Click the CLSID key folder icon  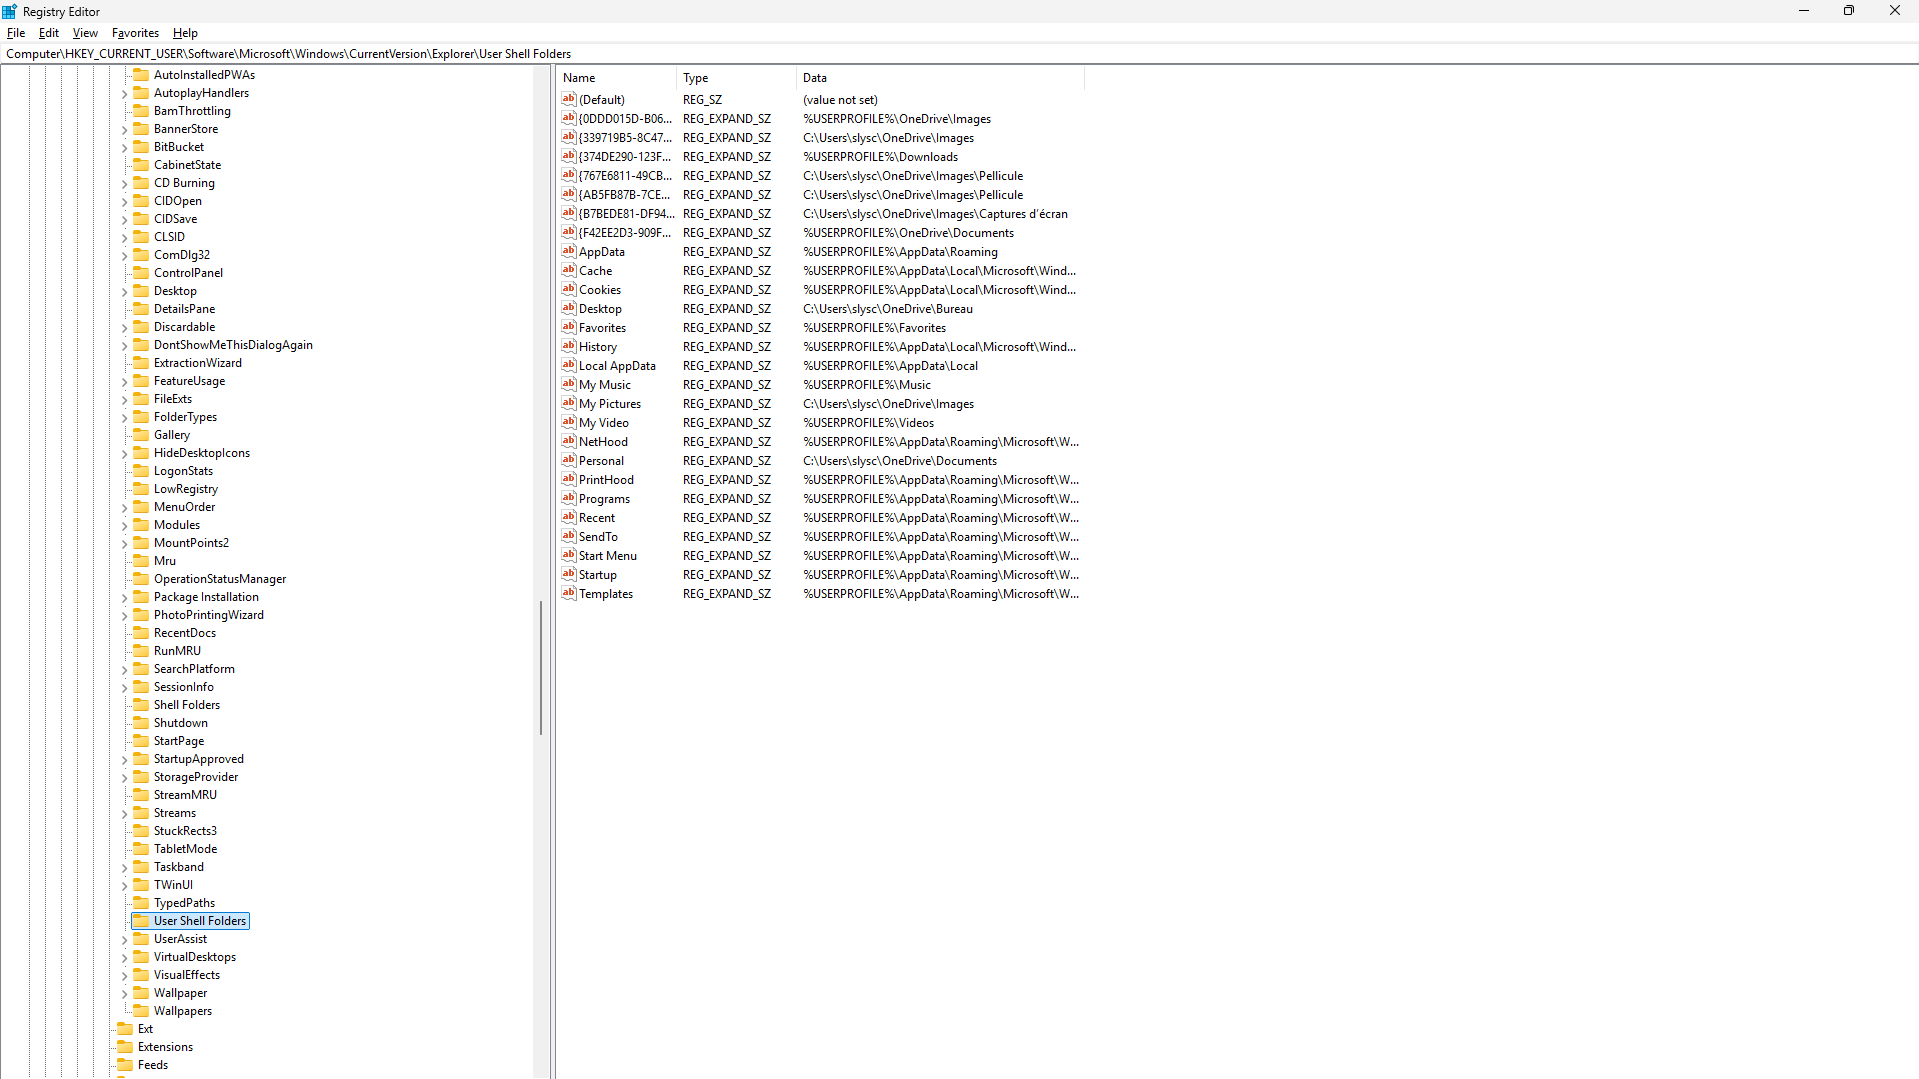[141, 237]
